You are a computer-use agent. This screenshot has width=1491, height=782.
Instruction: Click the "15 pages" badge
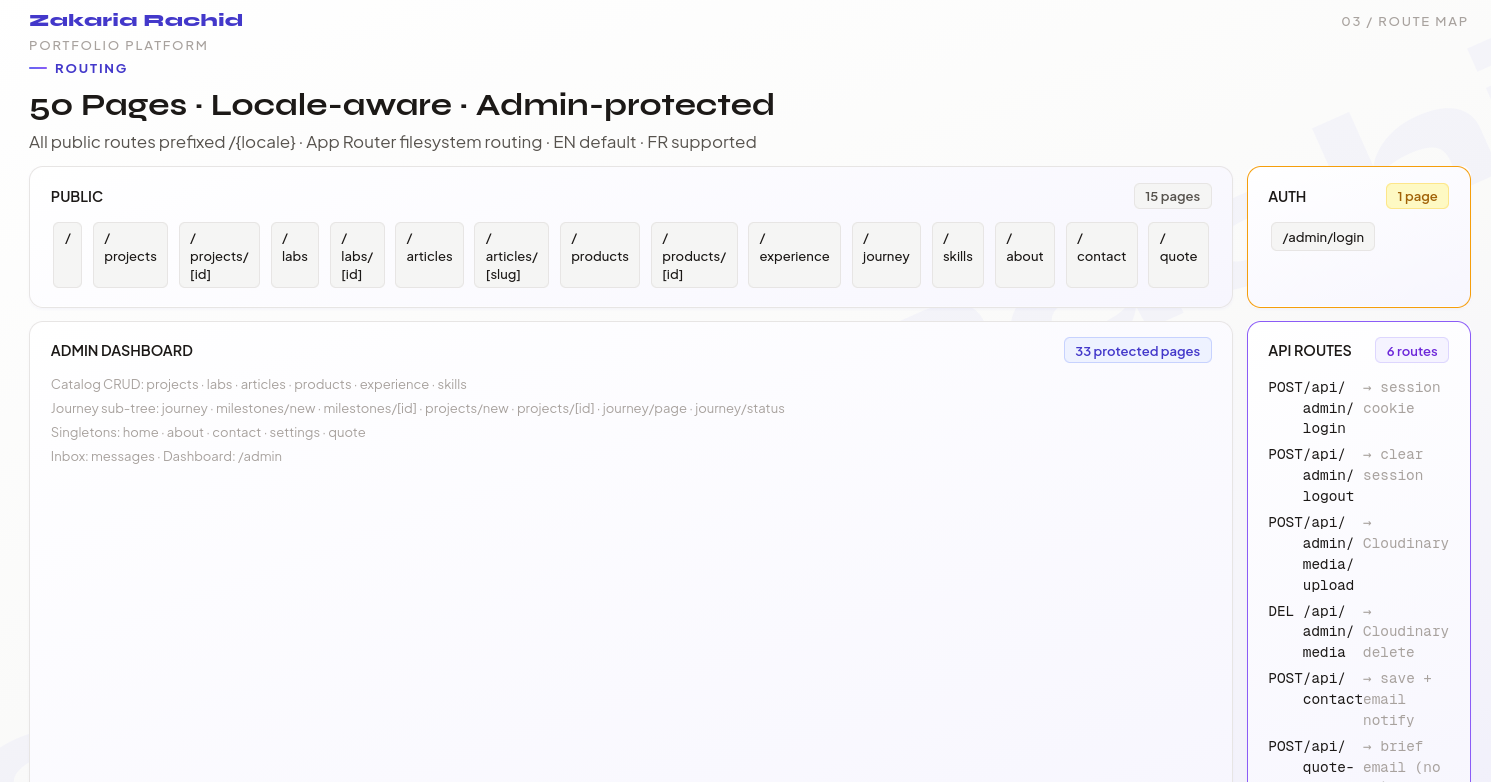1173,196
